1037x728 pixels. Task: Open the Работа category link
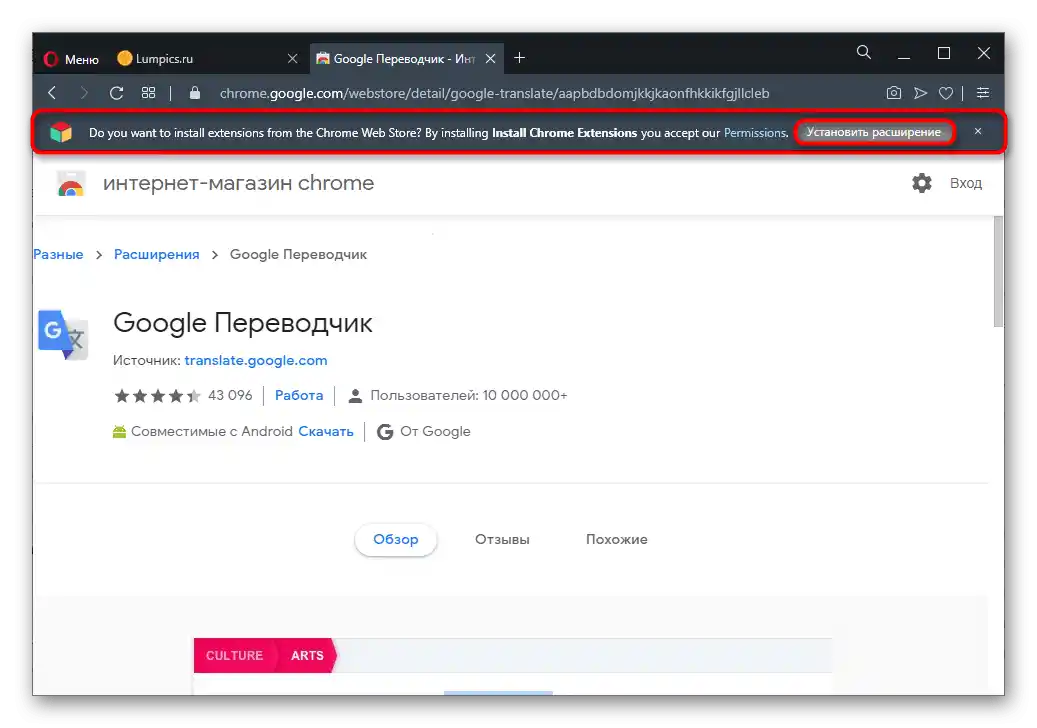point(299,395)
